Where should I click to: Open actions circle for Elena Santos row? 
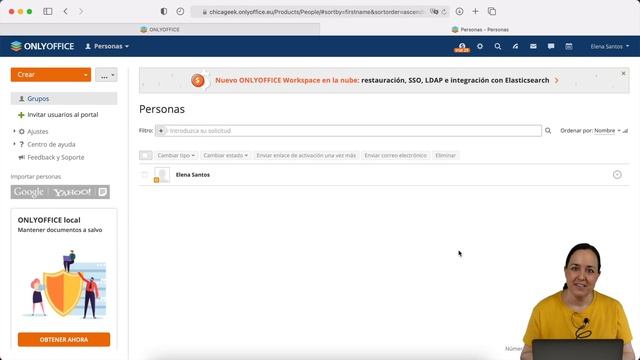[x=617, y=175]
